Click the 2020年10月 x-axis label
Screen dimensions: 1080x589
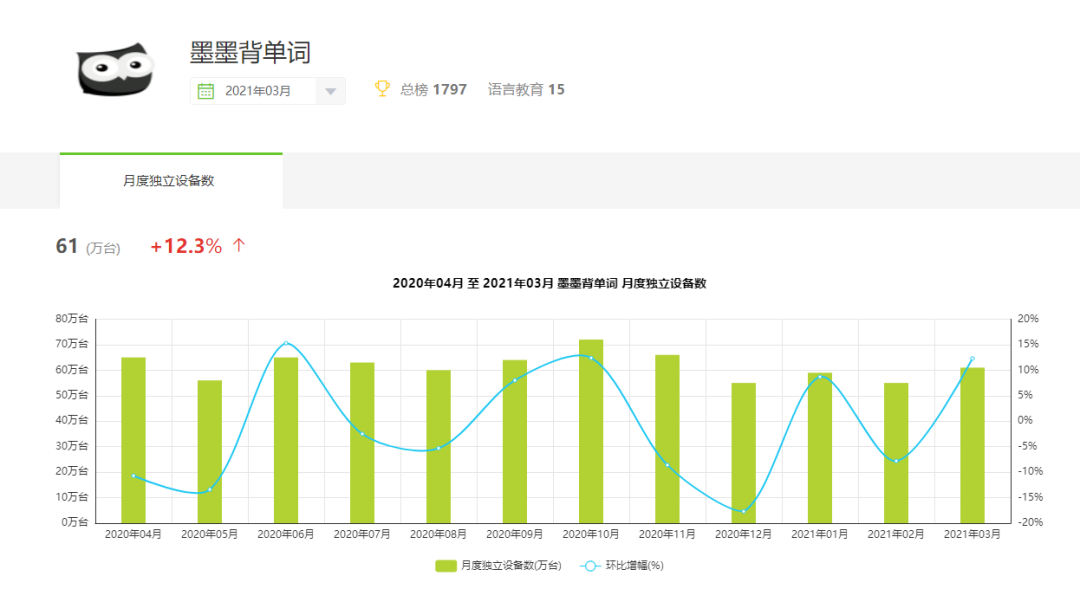pos(591,534)
